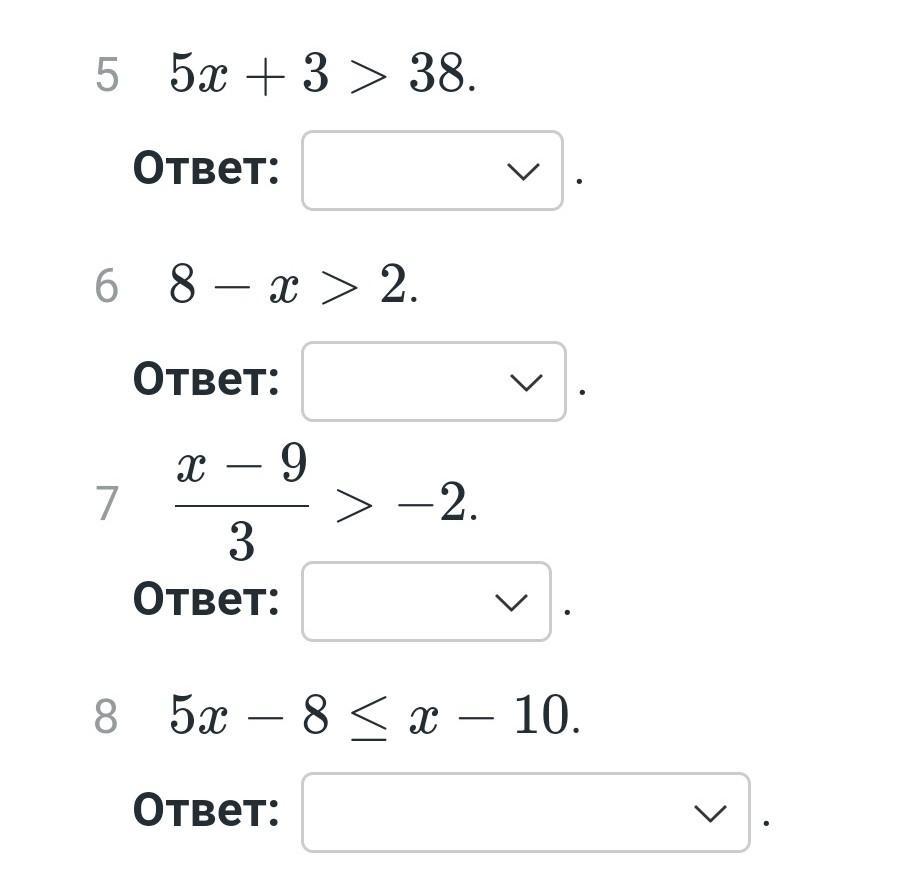897x893 pixels.
Task: Click the "Ответ:" label under question 5
Action: coord(206,169)
